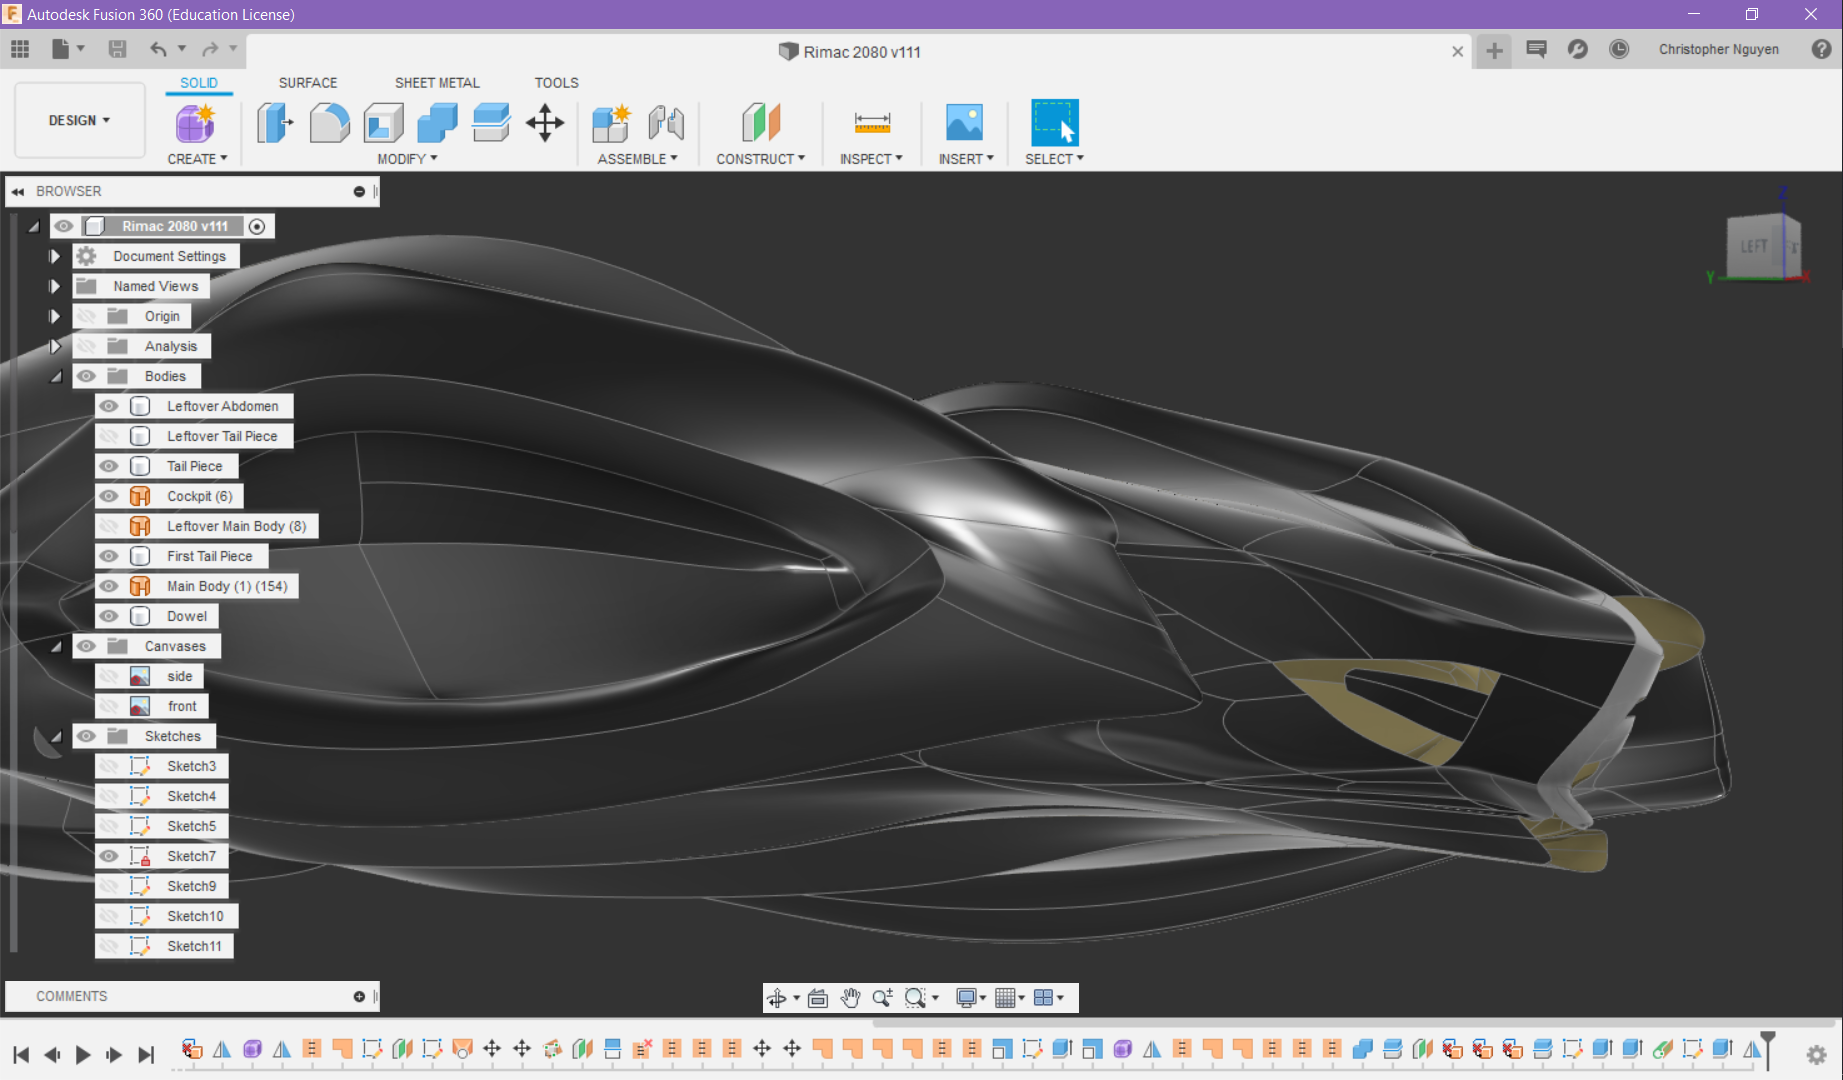
Task: Click the timeline horizontal scrollbar
Action: (x=1355, y=1022)
